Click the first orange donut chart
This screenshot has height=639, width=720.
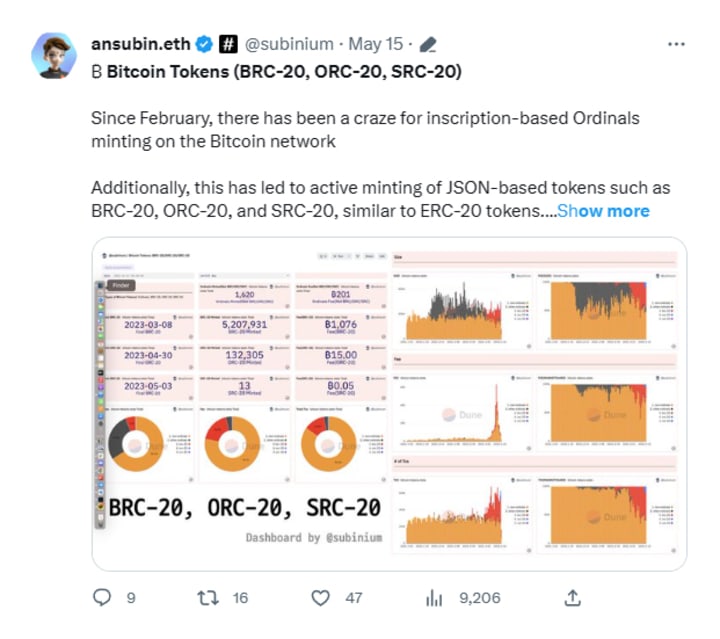135,444
